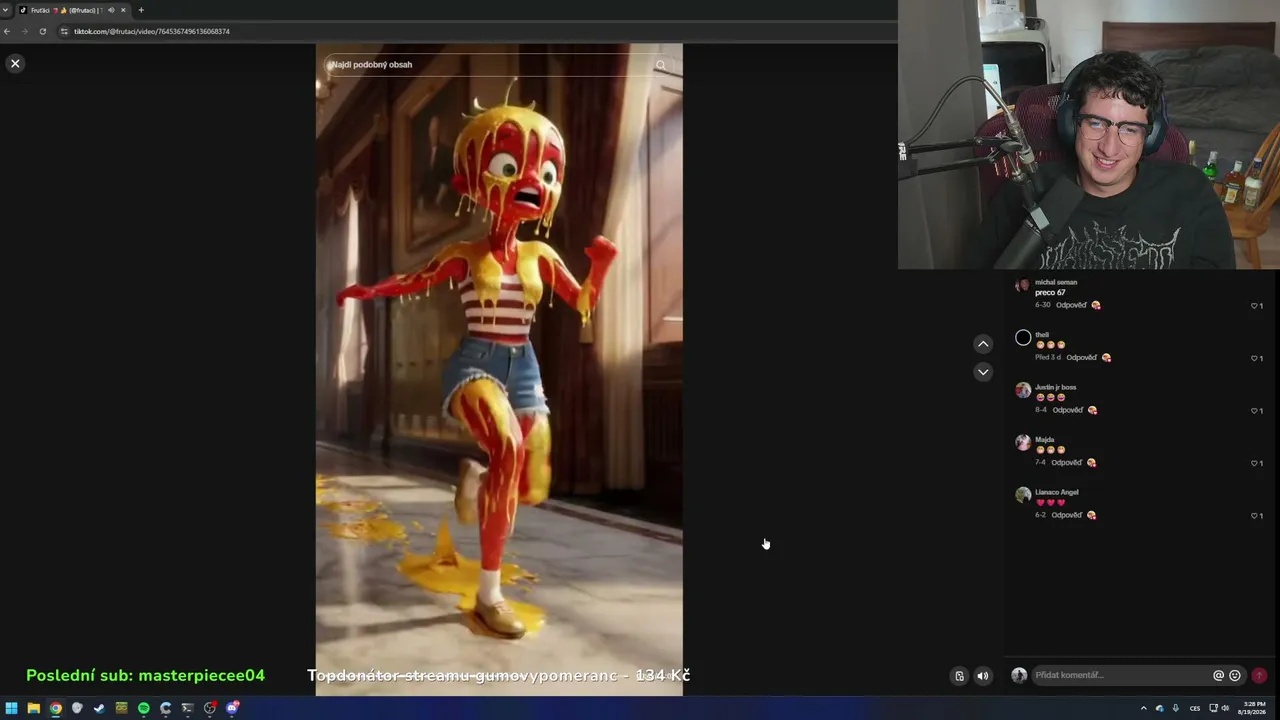
Task: Like Majda's comment
Action: pyautogui.click(x=1256, y=463)
